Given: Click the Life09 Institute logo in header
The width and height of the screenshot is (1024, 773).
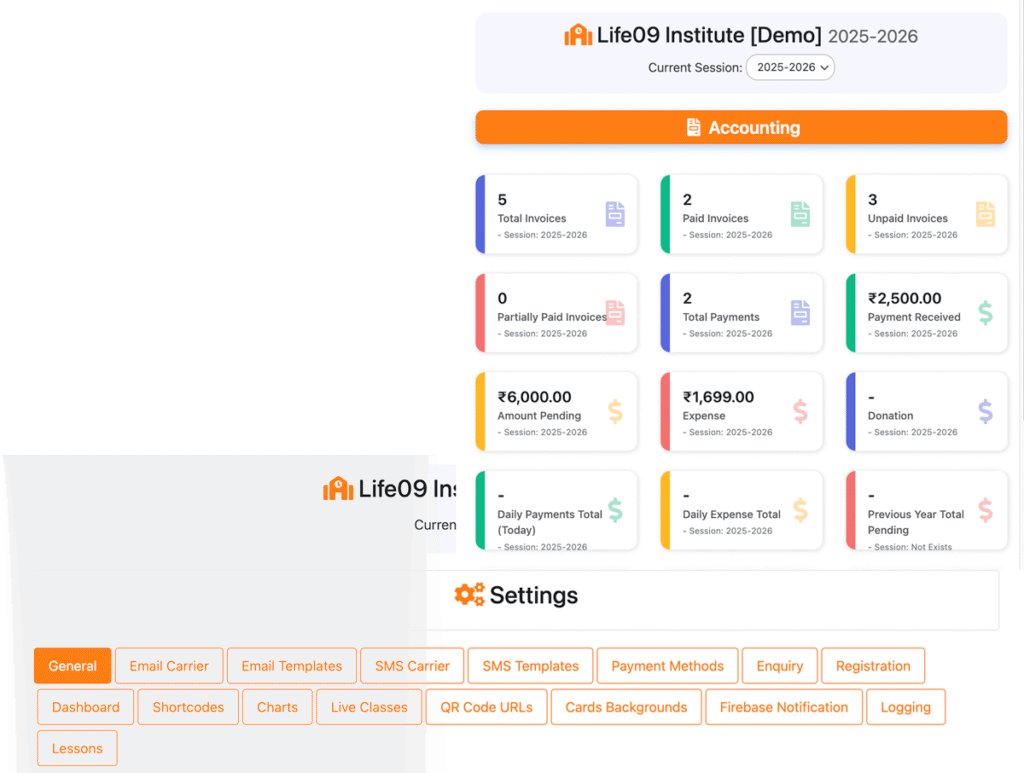Looking at the screenshot, I should [x=578, y=36].
